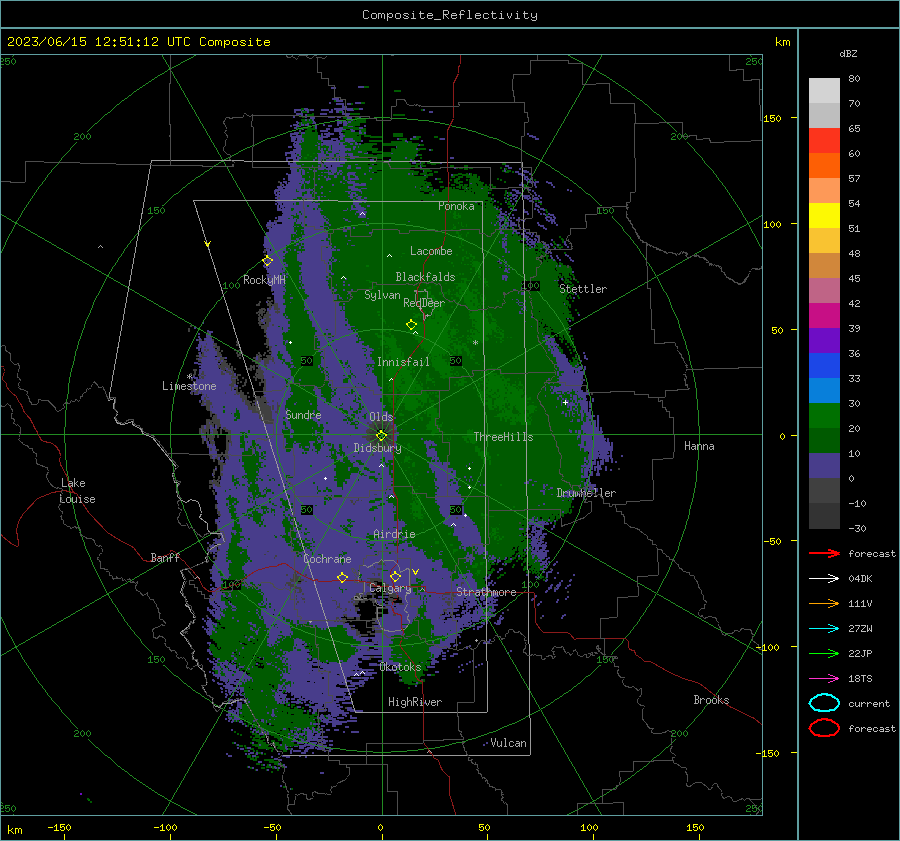This screenshot has height=841, width=900.
Task: Pick the light gray 70–80 dBZ swatch
Action: [x=824, y=91]
